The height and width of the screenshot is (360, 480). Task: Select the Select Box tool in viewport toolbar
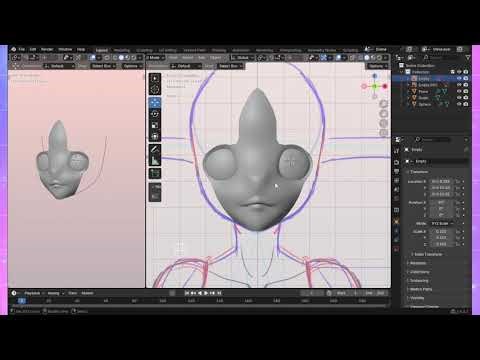[x=155, y=78]
